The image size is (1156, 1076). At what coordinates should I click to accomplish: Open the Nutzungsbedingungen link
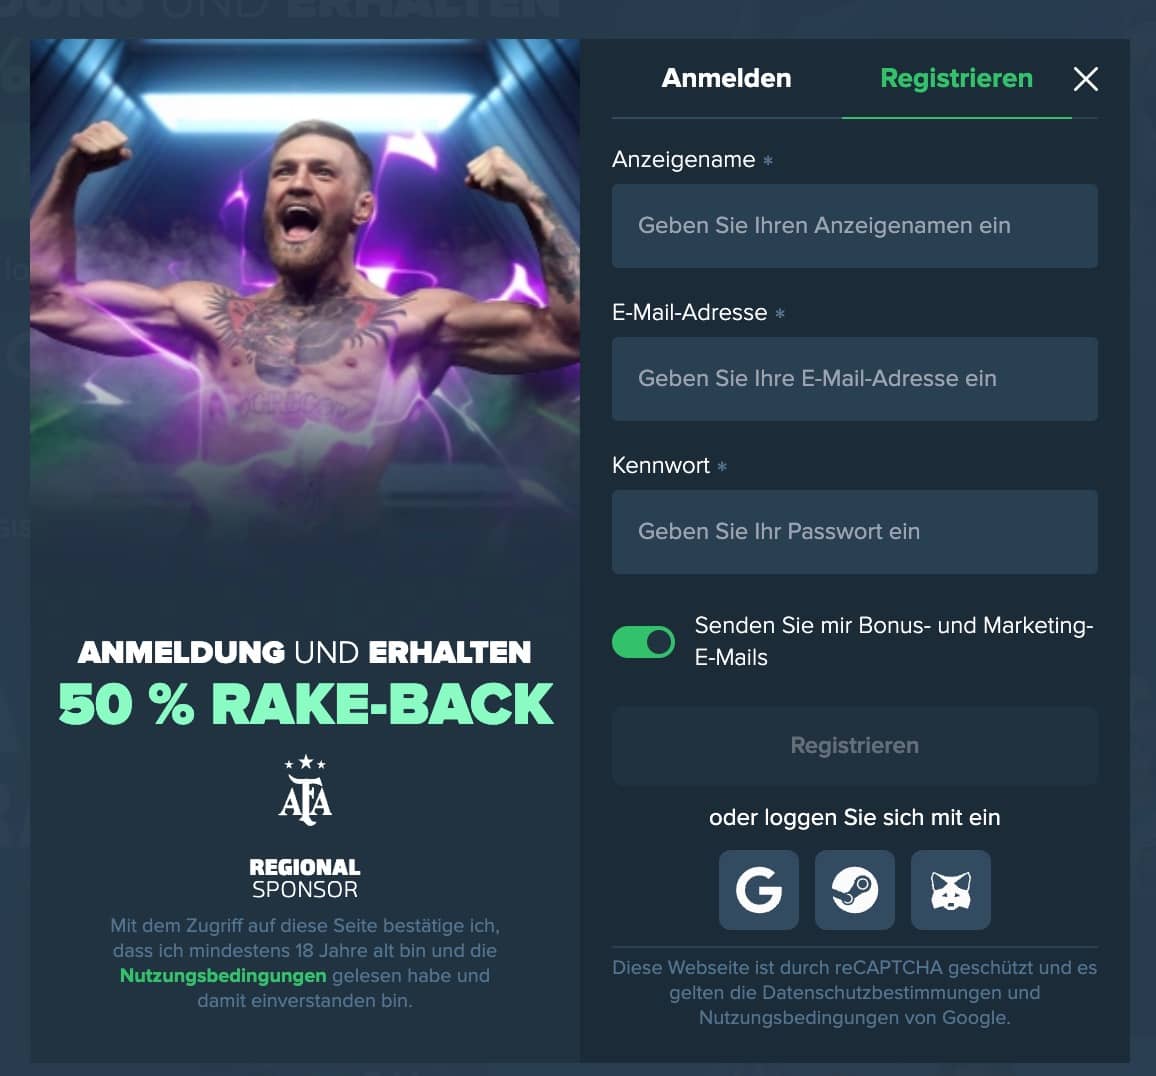[223, 976]
